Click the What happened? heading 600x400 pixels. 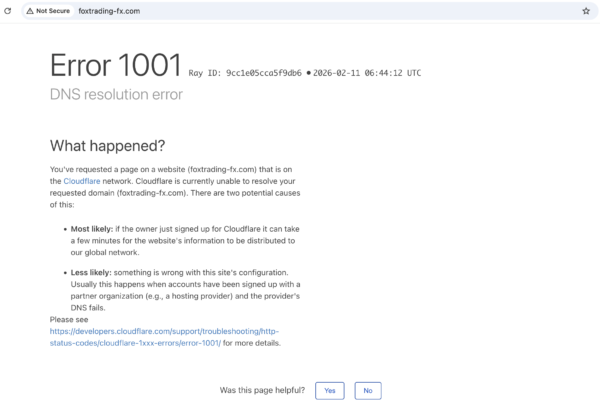108,146
